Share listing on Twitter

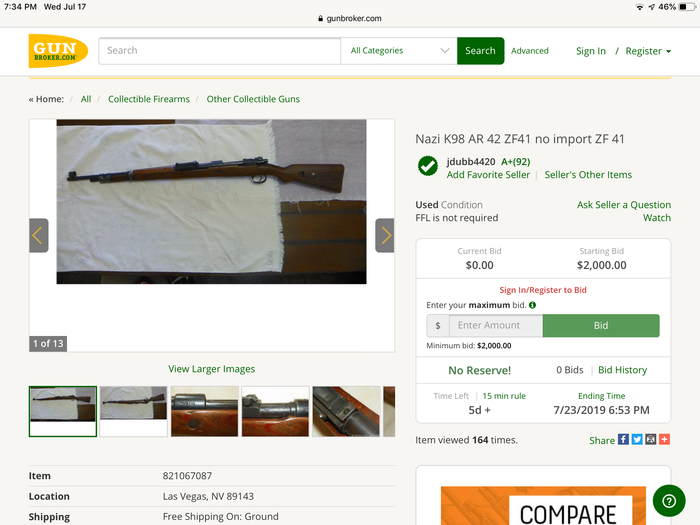pos(637,440)
